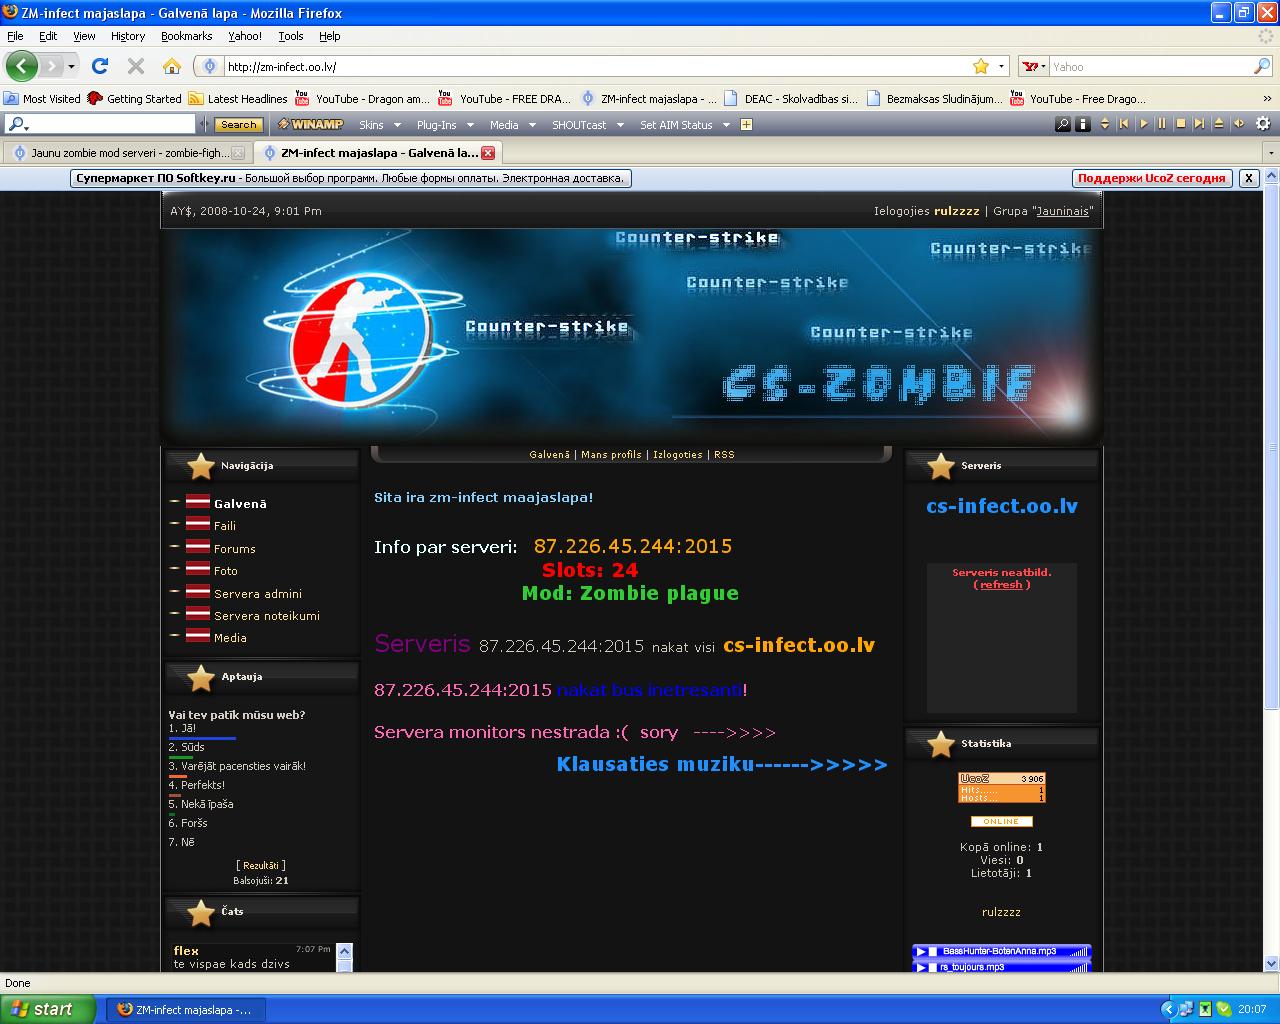Click the Yahoo search magnifier icon
Screen dimensions: 1280x1024
[x=1262, y=66]
